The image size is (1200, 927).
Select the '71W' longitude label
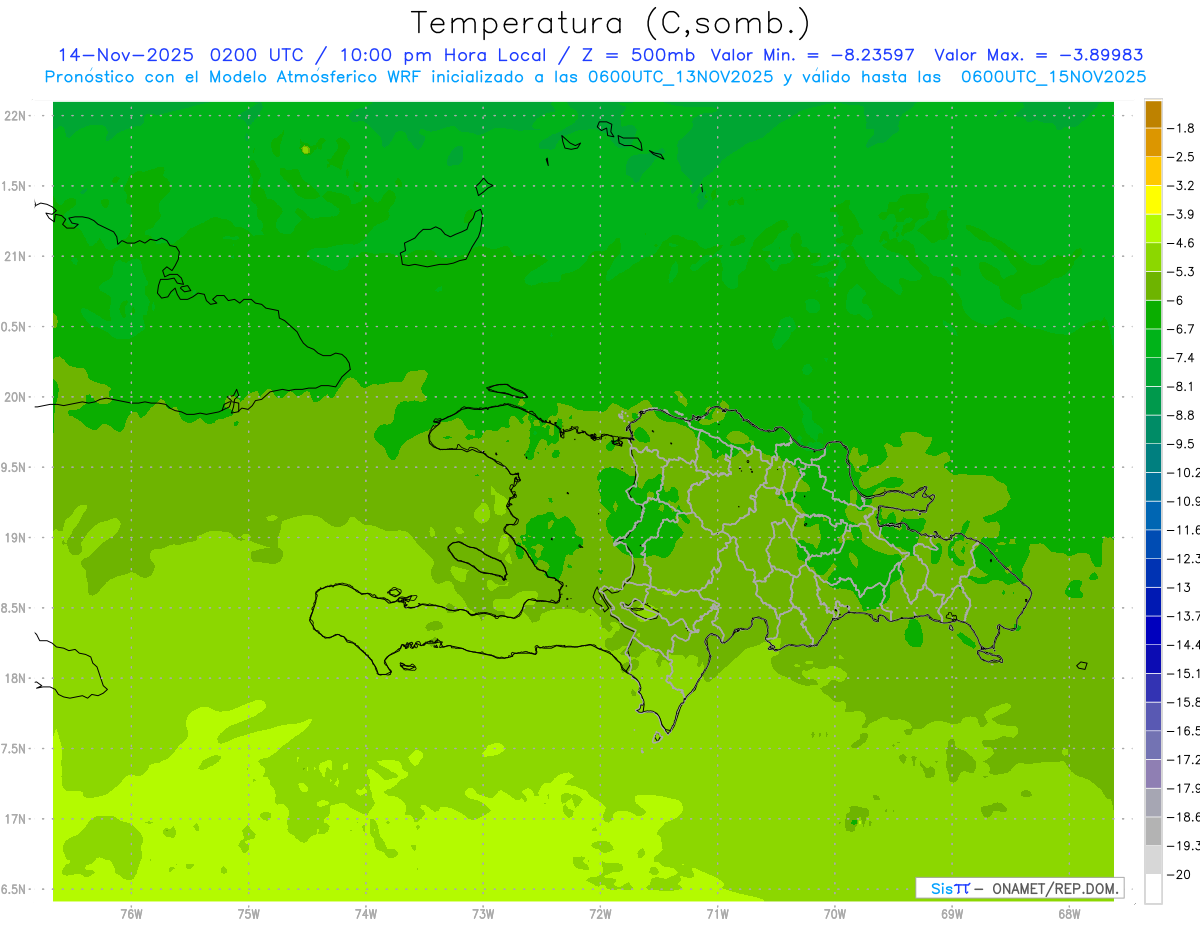coord(717,914)
